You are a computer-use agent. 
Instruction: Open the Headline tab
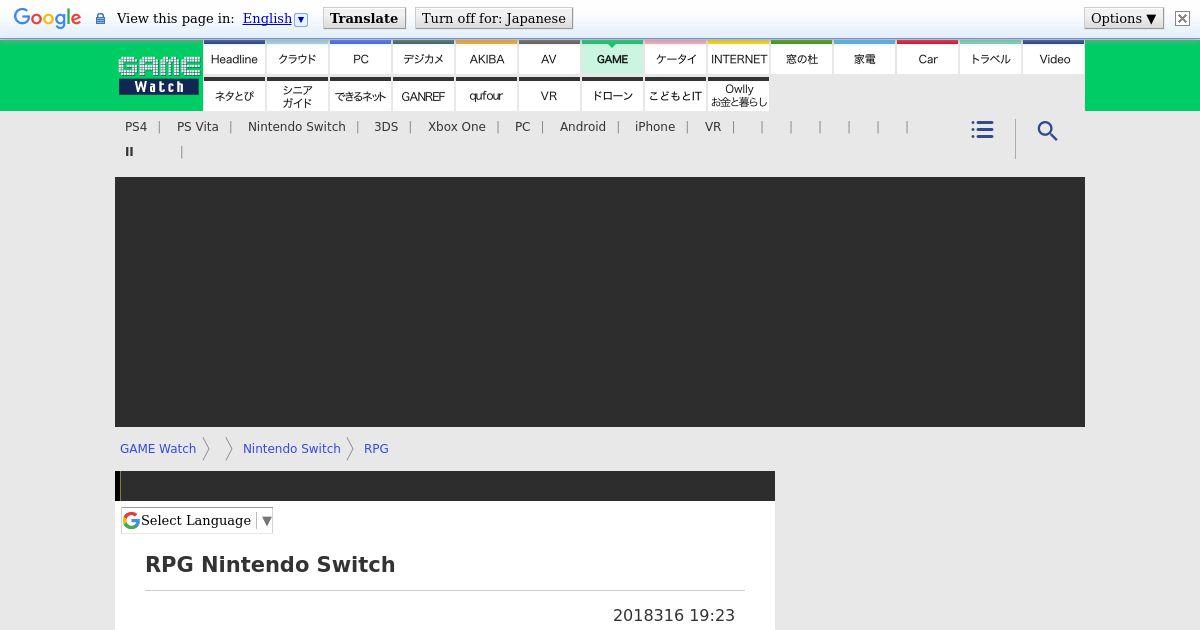pos(234,58)
